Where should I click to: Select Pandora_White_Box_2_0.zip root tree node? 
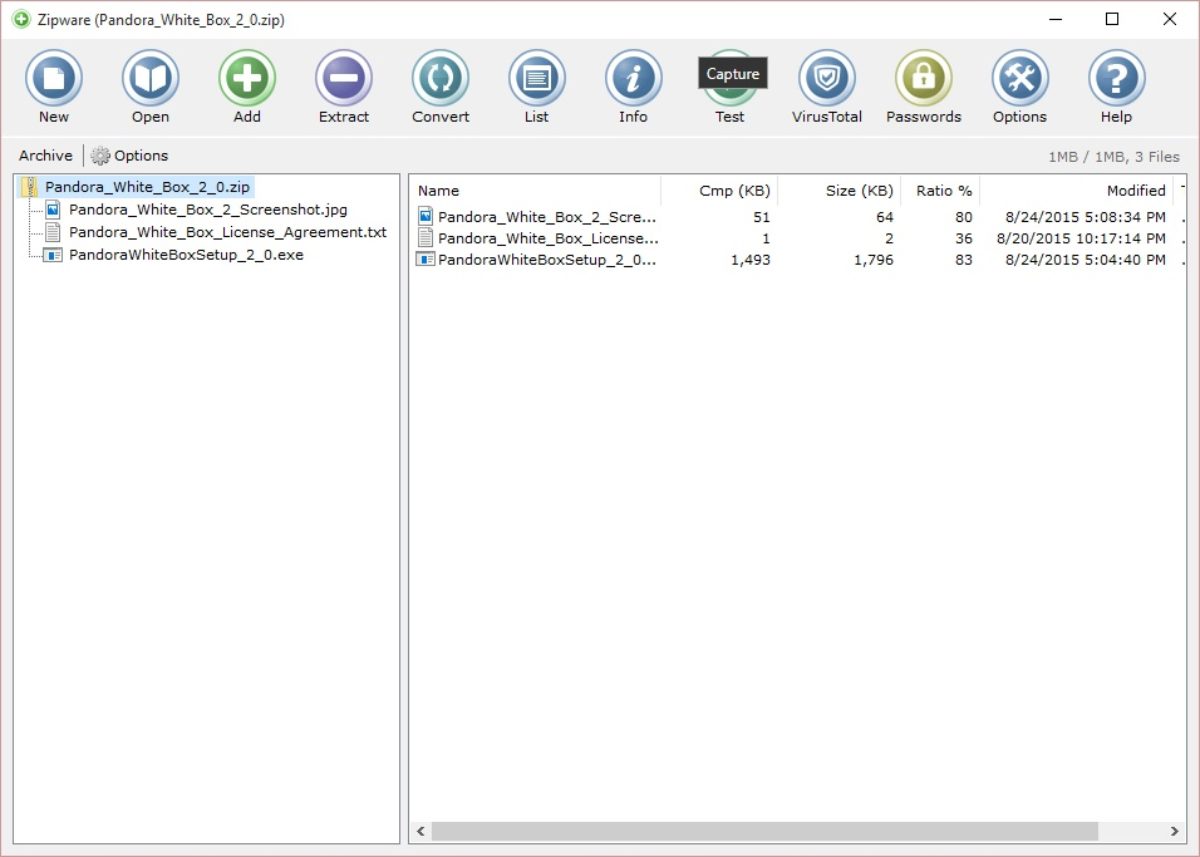pyautogui.click(x=147, y=187)
